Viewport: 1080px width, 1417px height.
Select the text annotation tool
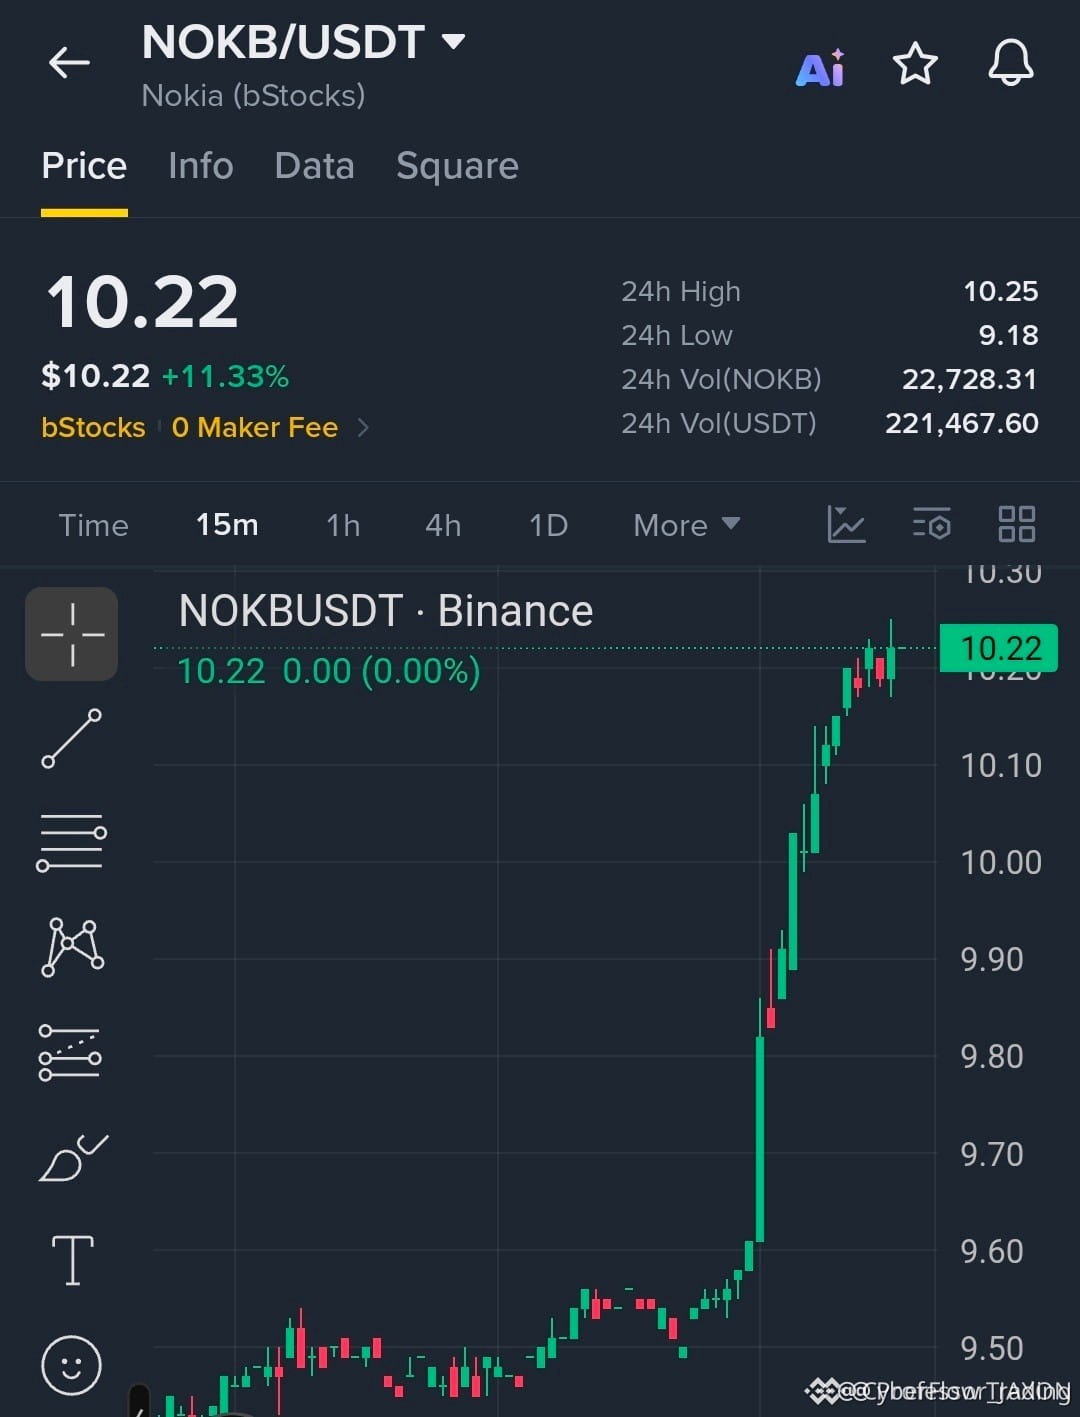tap(72, 1260)
